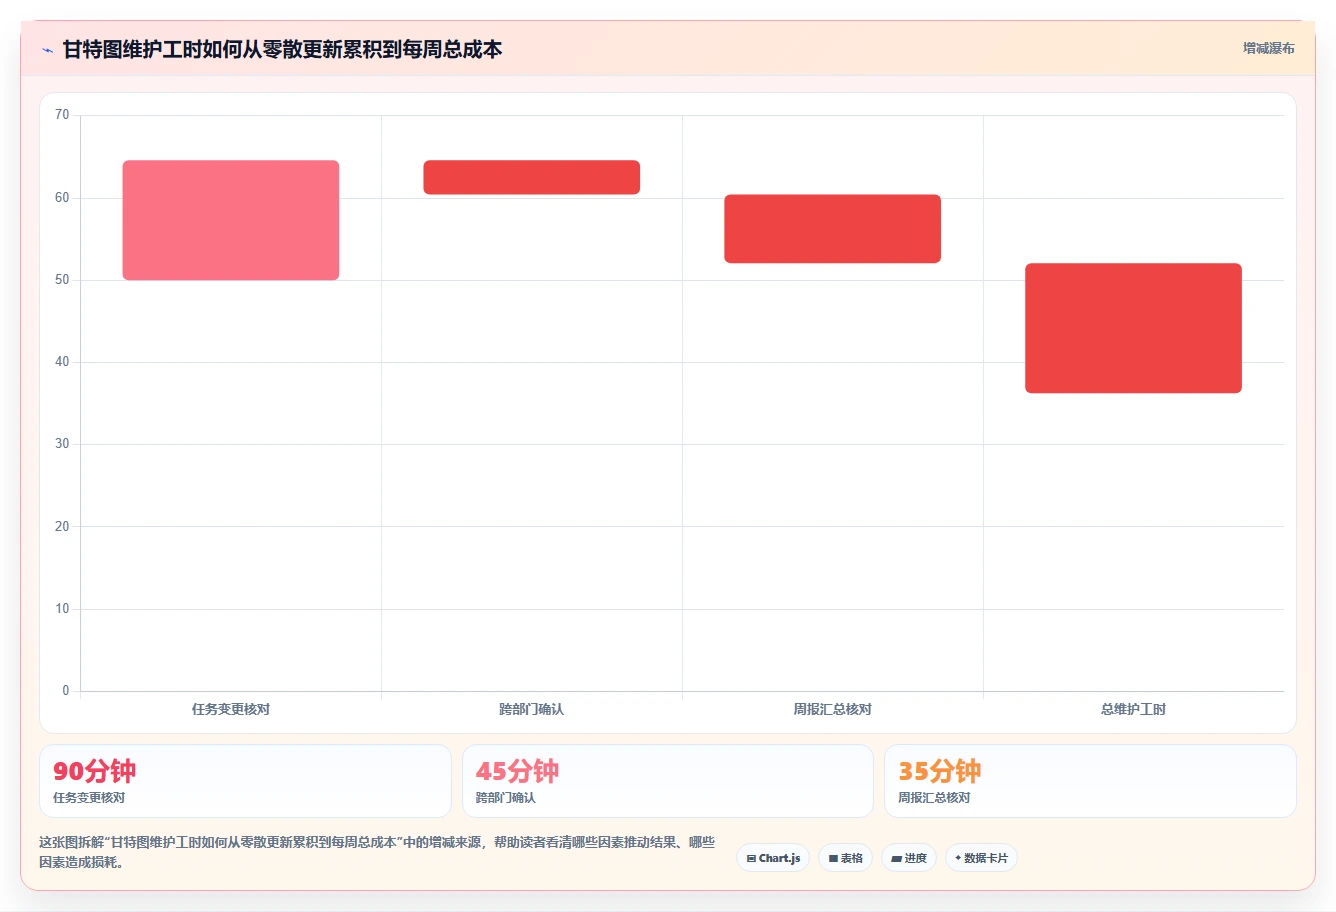Click the 跨部门确认 caption under 45分钟
Image resolution: width=1336 pixels, height=912 pixels.
tap(506, 798)
